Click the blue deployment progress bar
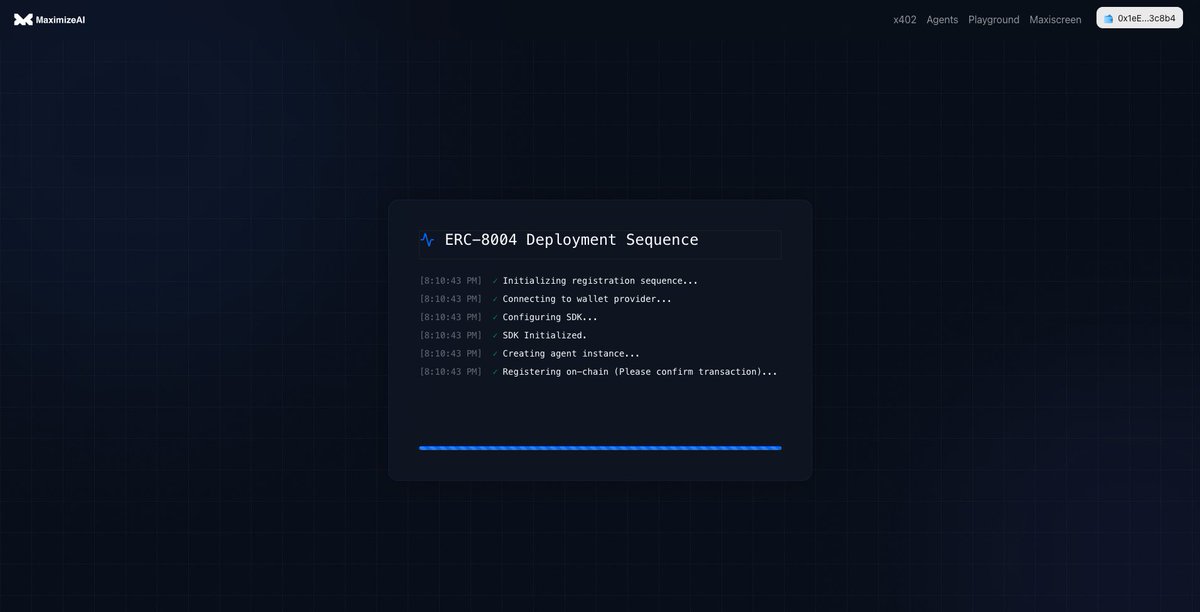The height and width of the screenshot is (612, 1200). click(600, 448)
